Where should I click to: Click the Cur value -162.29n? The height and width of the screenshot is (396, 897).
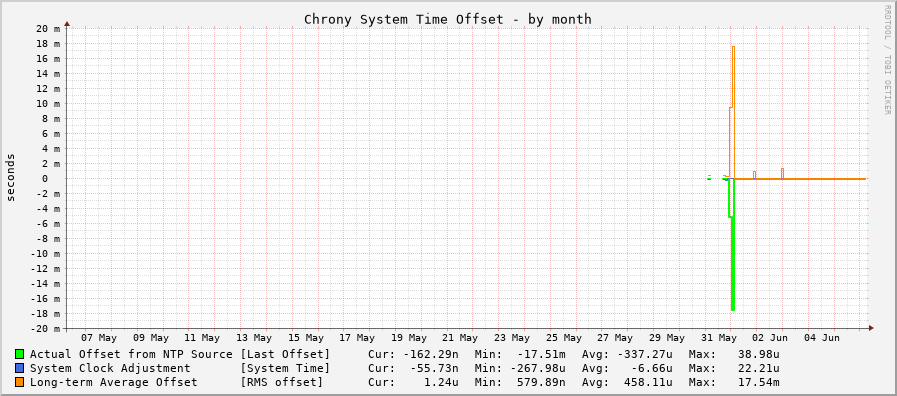[430, 354]
